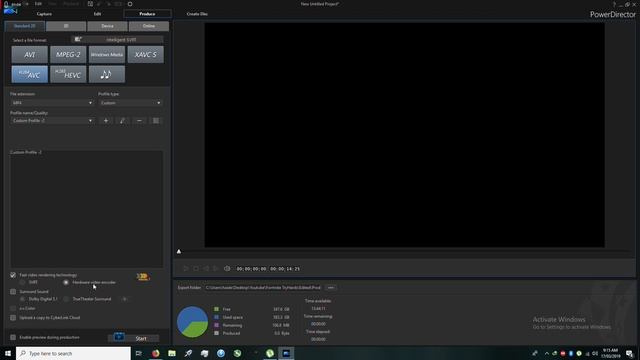This screenshot has height=360, width=640.
Task: Click the preview scrubber marker
Action: click(179, 251)
